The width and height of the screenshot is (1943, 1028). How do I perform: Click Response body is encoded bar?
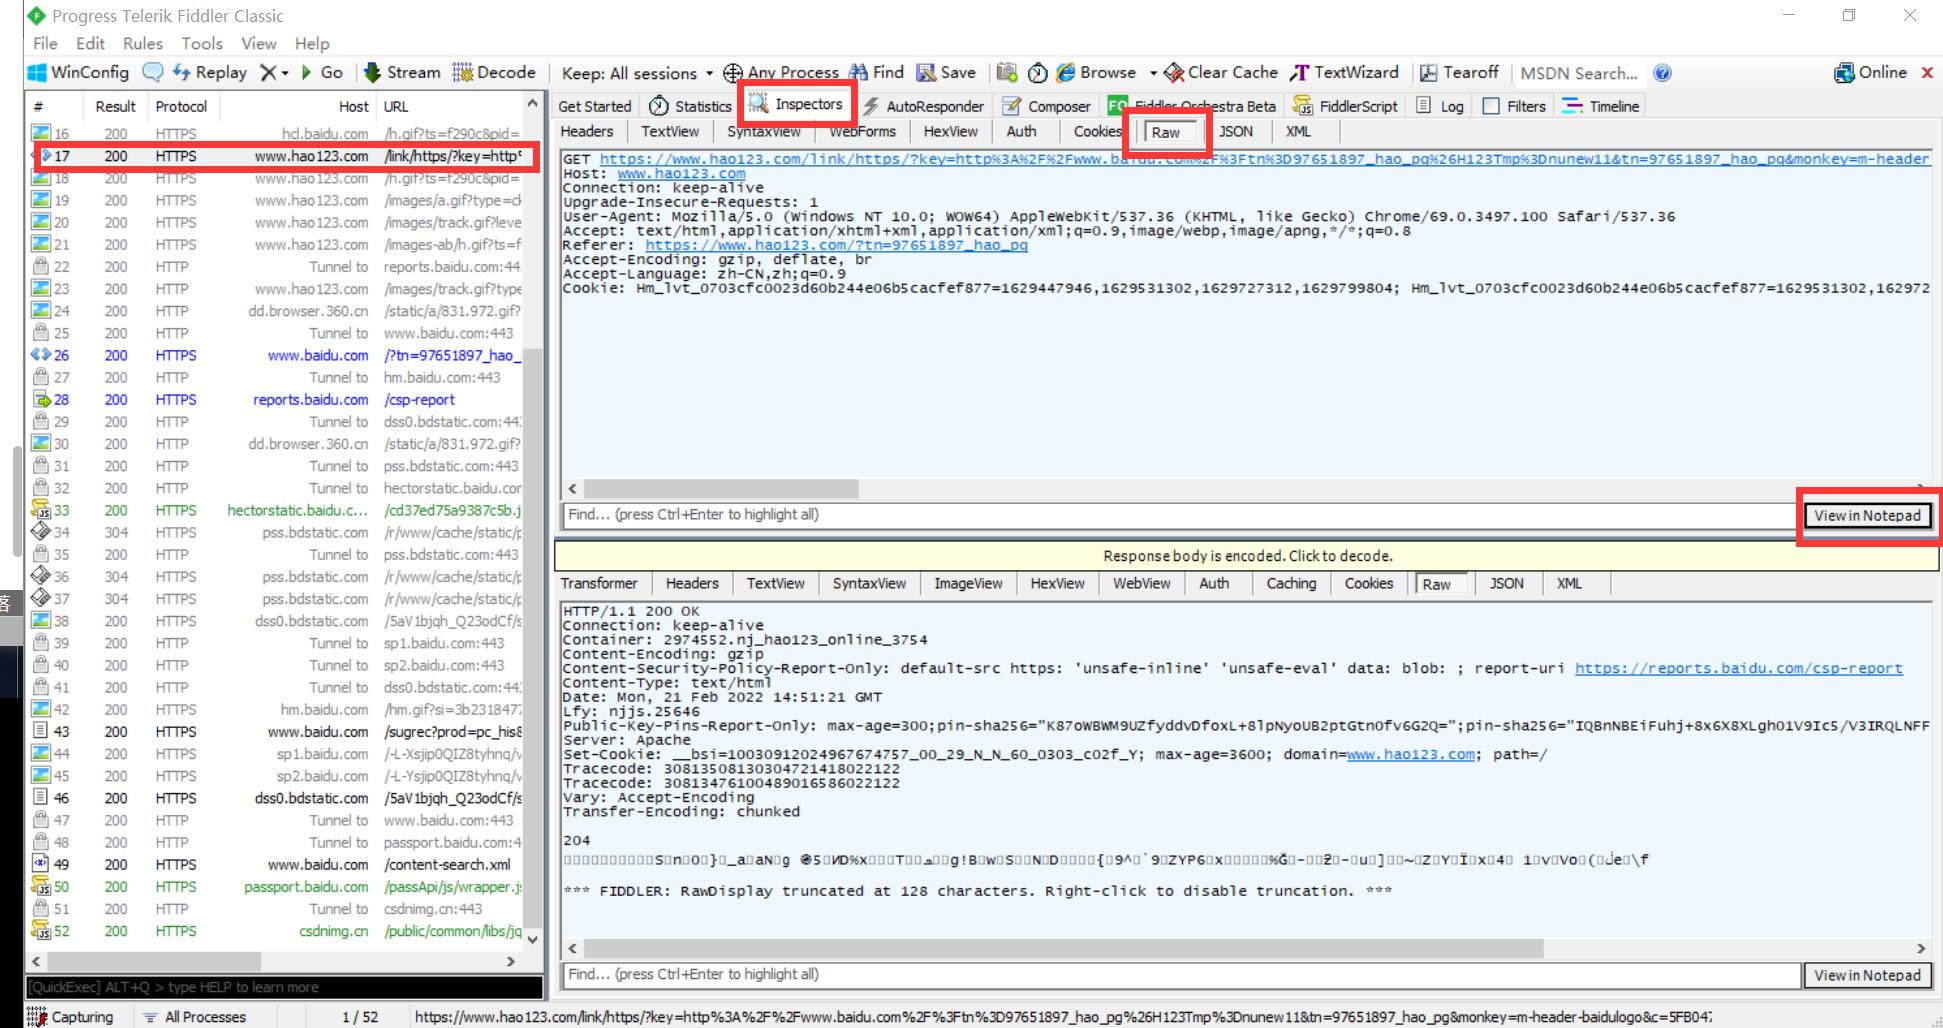tap(1247, 556)
